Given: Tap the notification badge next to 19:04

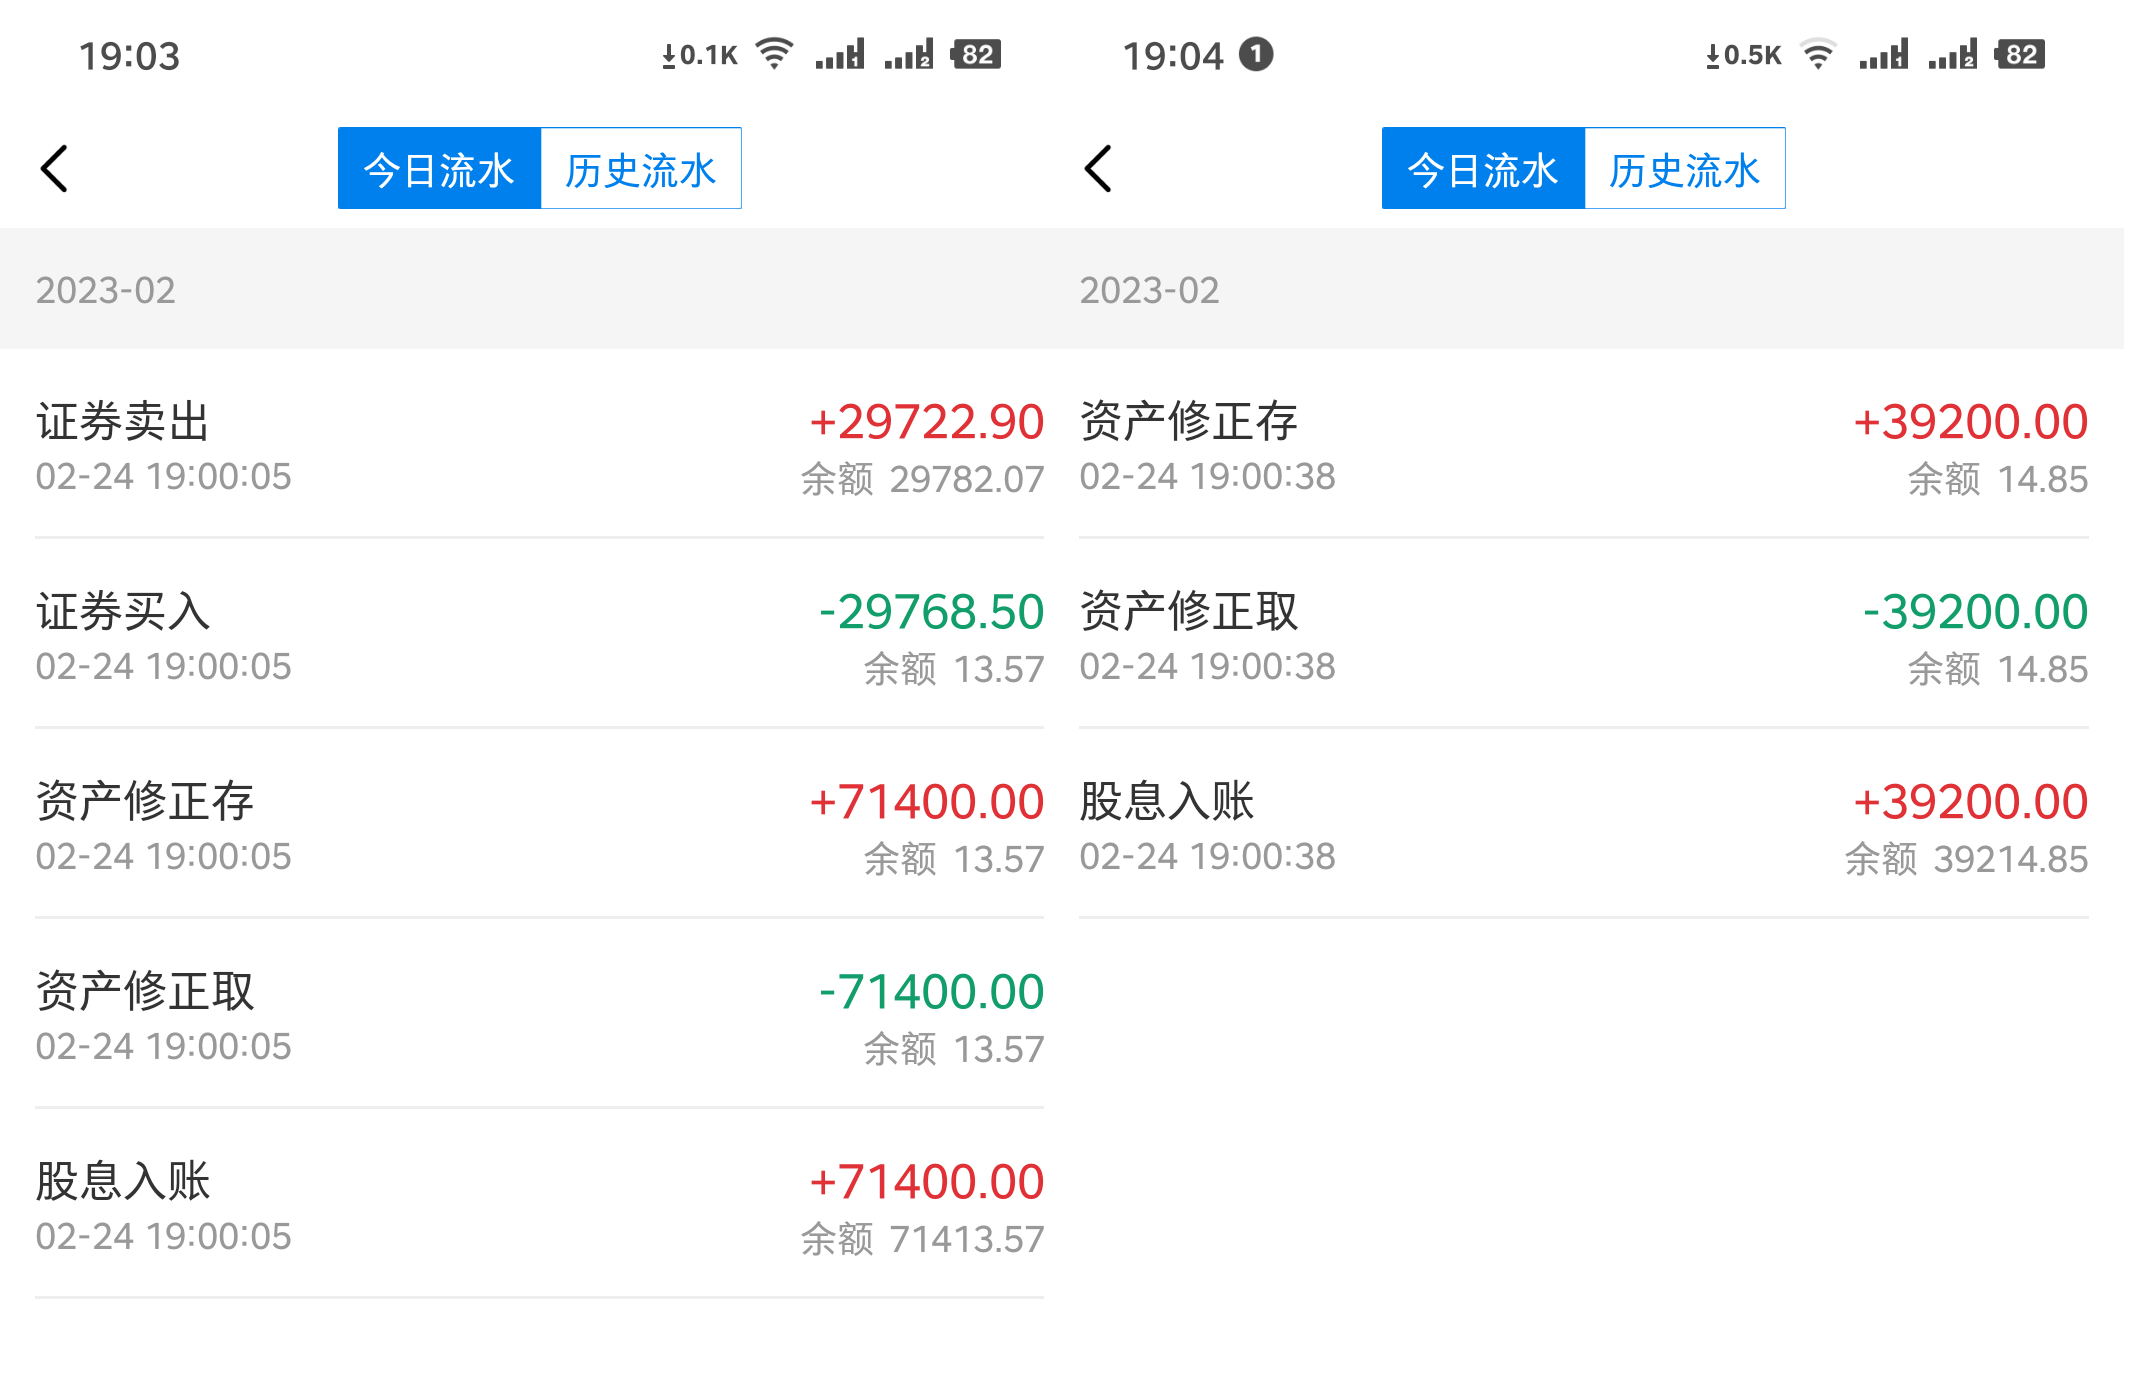Looking at the screenshot, I should click(1256, 54).
